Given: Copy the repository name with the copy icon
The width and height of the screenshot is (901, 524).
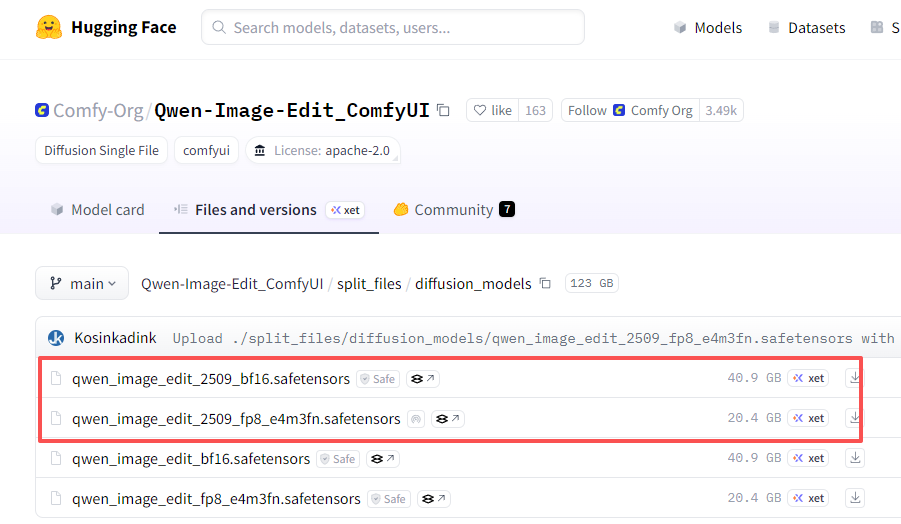Looking at the screenshot, I should (x=443, y=110).
